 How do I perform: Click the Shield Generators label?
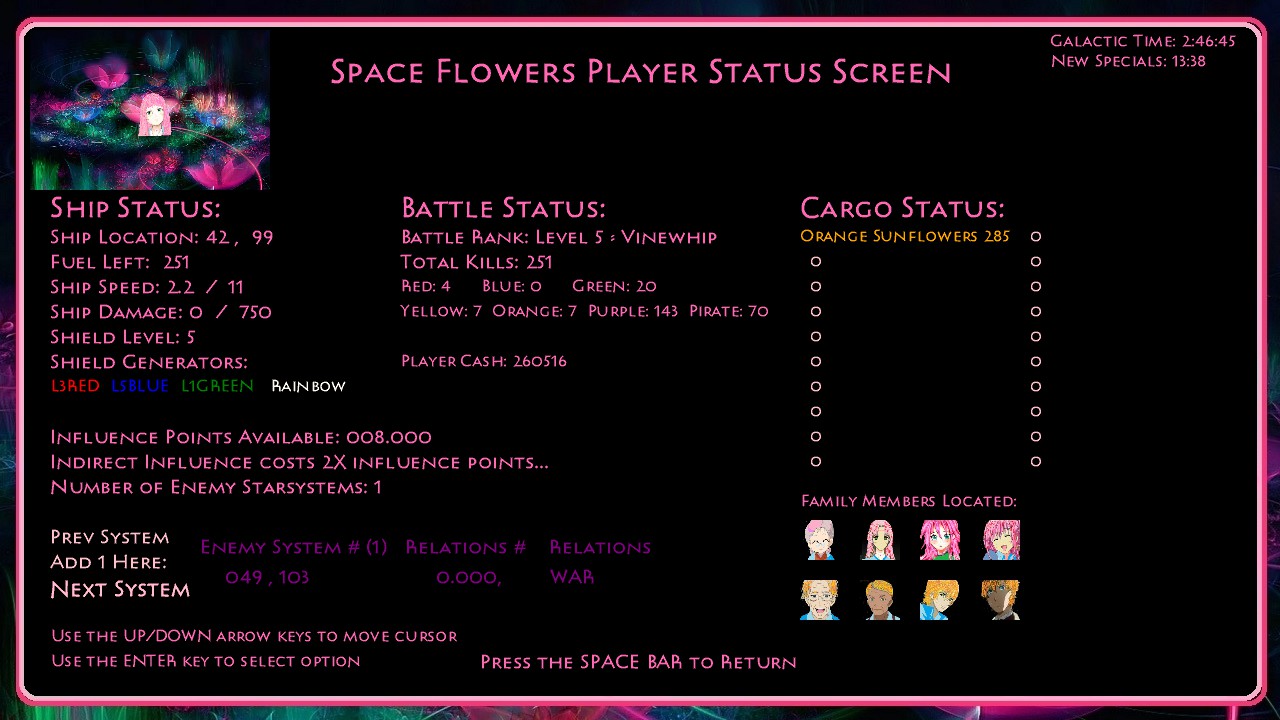point(149,362)
